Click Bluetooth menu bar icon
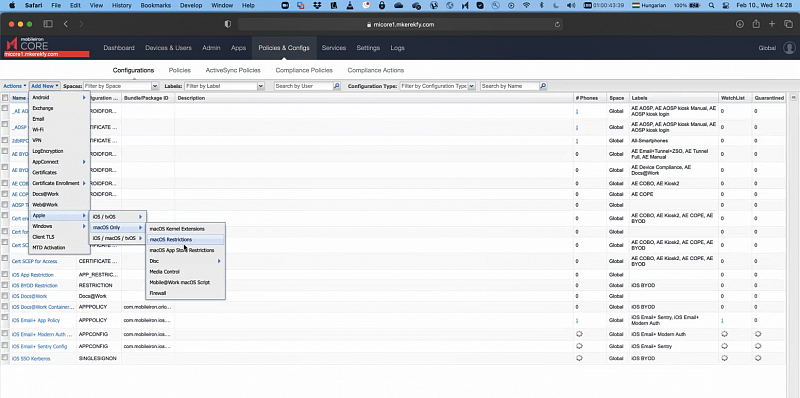This screenshot has height=398, width=800. click(542, 5)
